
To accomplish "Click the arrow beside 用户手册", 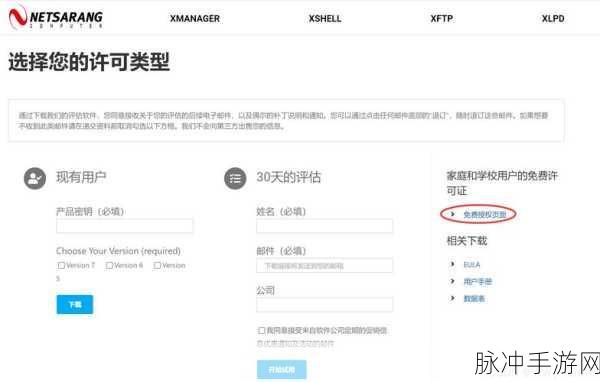I will 453,281.
